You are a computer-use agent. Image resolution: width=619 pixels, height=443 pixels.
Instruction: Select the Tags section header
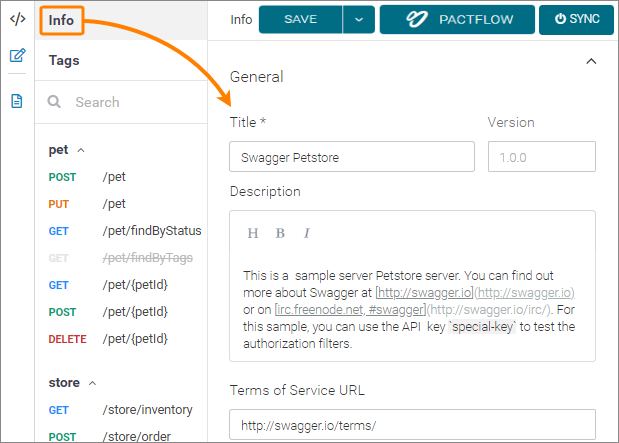pos(64,60)
